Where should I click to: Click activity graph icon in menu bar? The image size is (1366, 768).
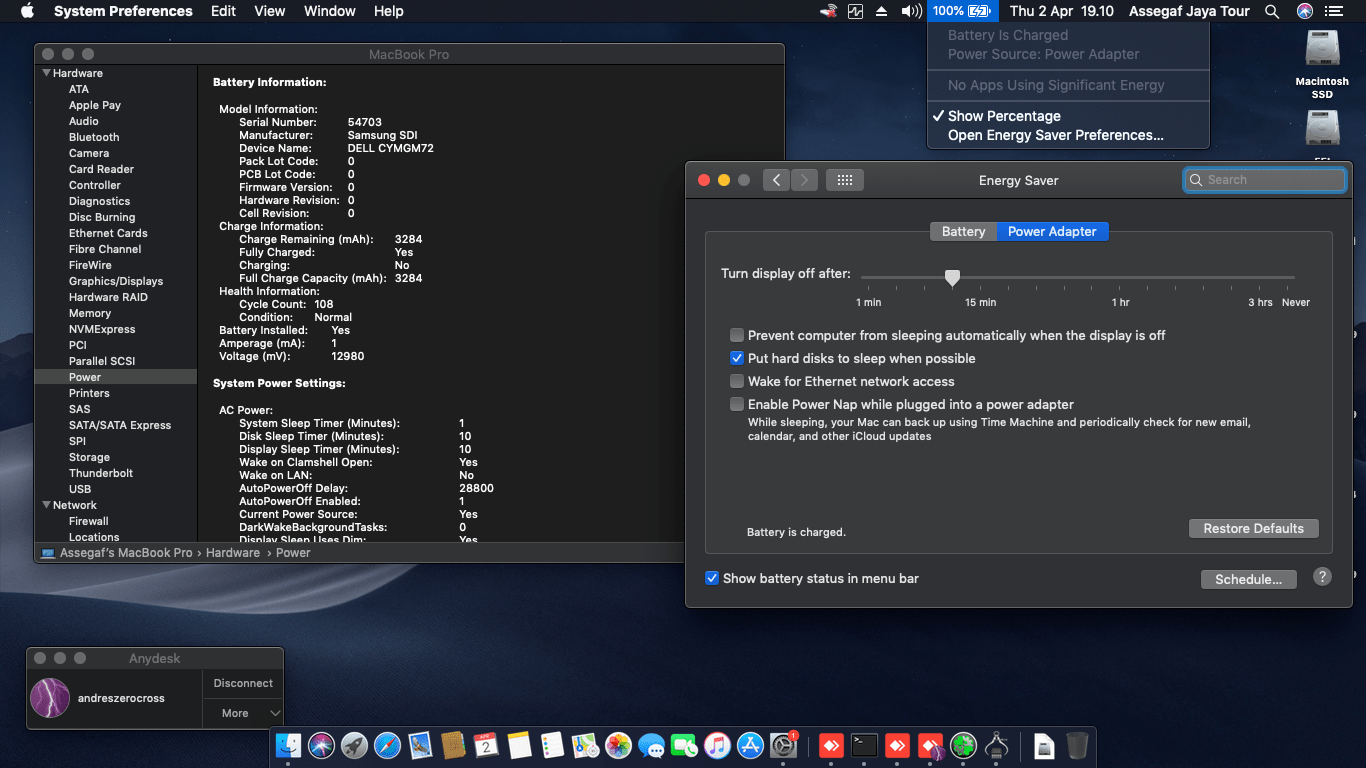click(x=855, y=11)
